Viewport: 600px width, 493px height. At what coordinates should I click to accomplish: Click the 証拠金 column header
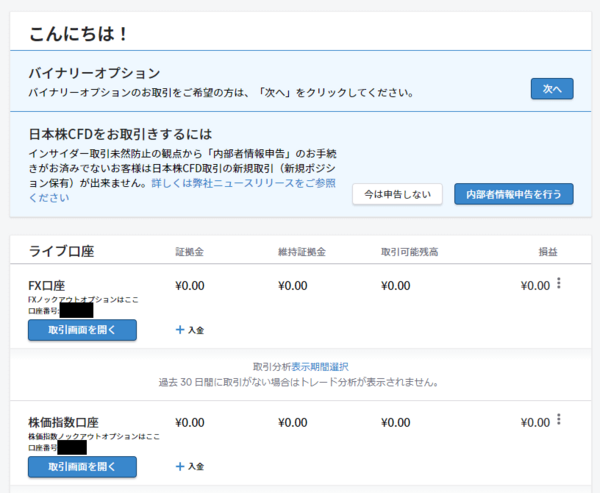coord(189,251)
